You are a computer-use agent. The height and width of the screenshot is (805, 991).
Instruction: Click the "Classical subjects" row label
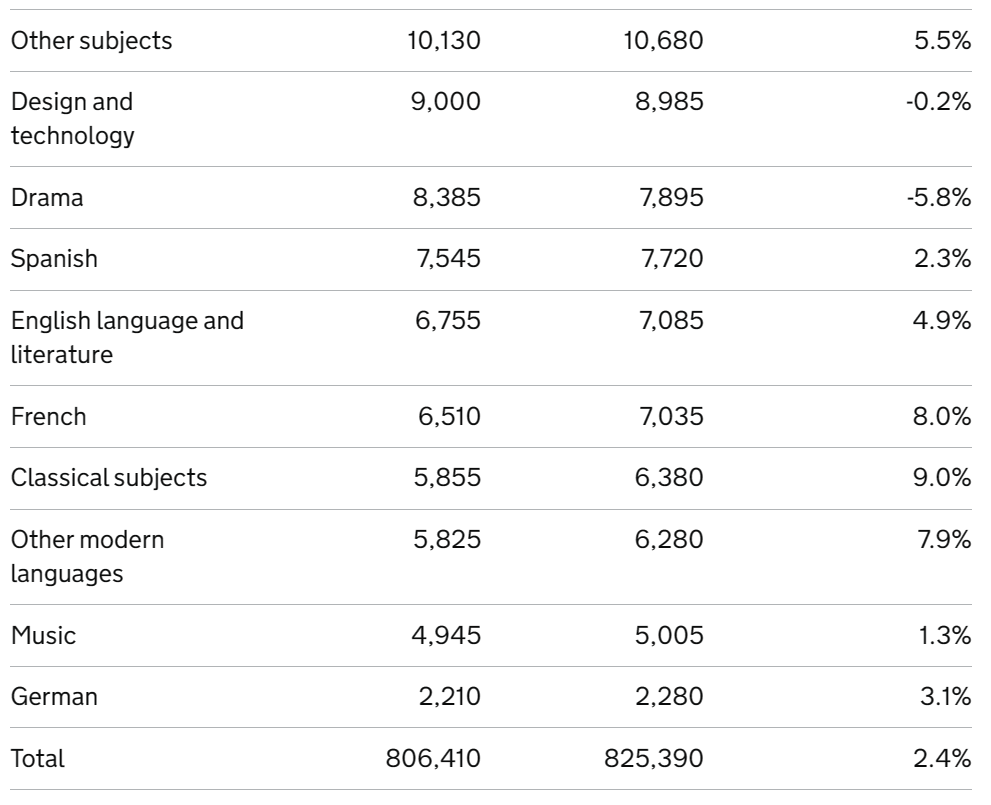(109, 477)
